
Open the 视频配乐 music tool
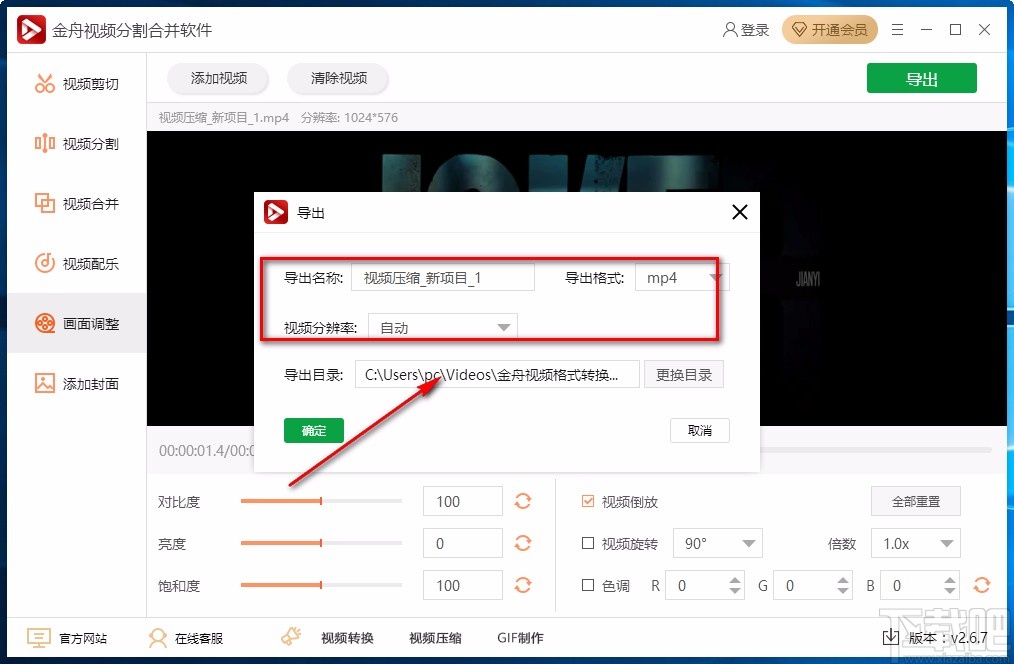[75, 264]
